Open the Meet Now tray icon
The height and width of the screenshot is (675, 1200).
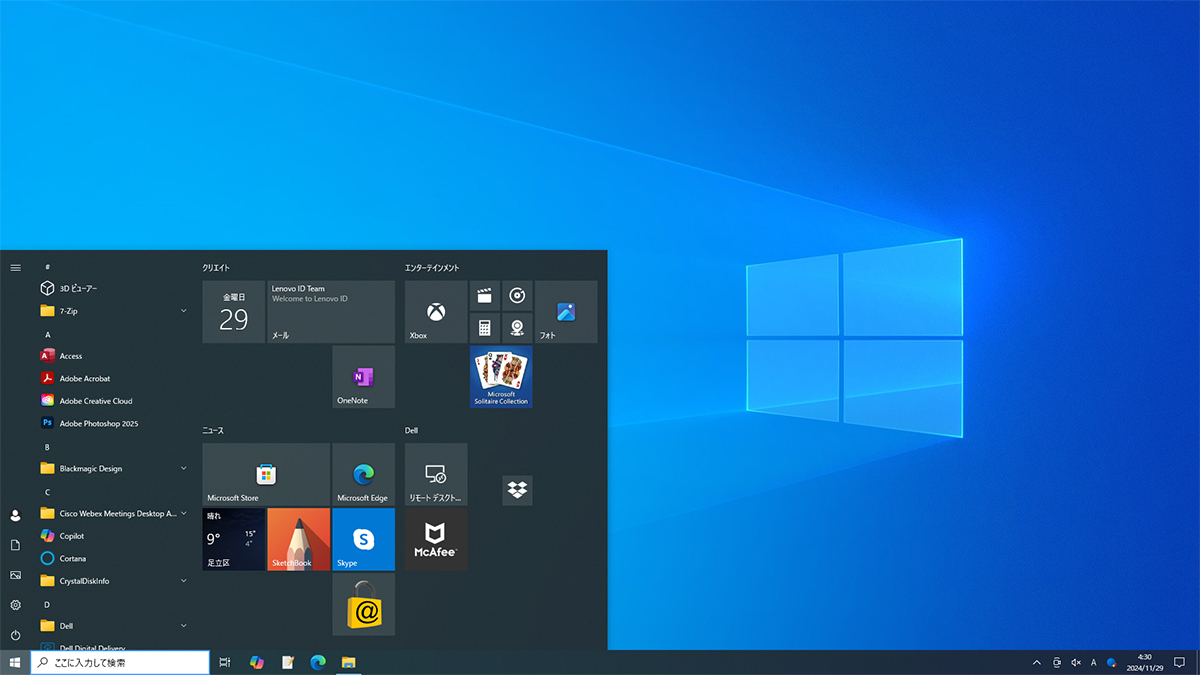coord(1057,662)
